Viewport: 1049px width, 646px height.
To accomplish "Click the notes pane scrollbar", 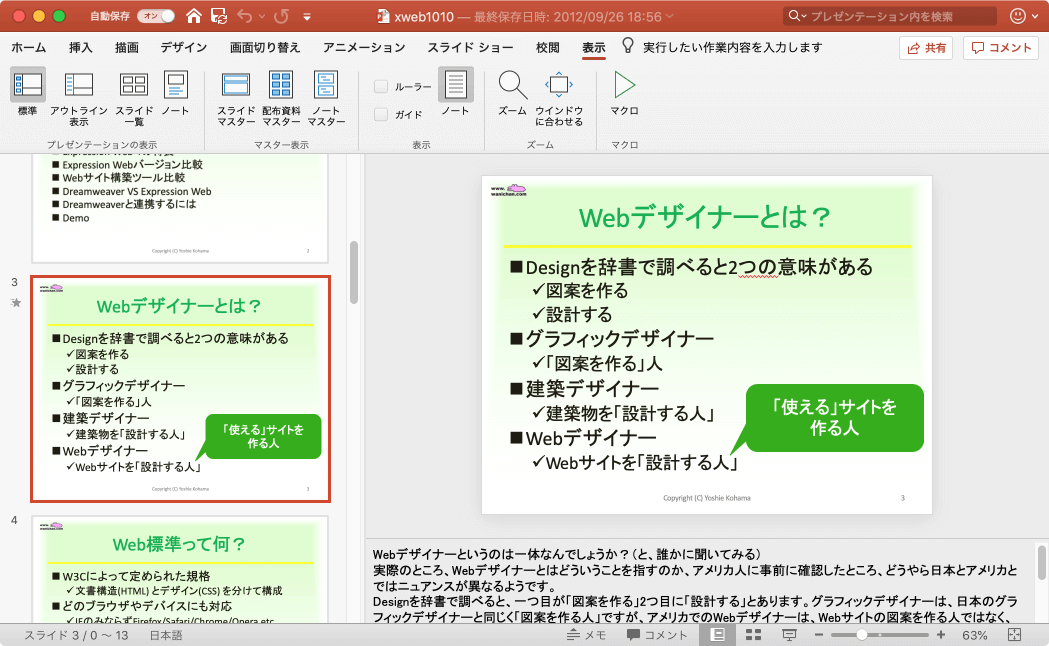I will click(1042, 562).
